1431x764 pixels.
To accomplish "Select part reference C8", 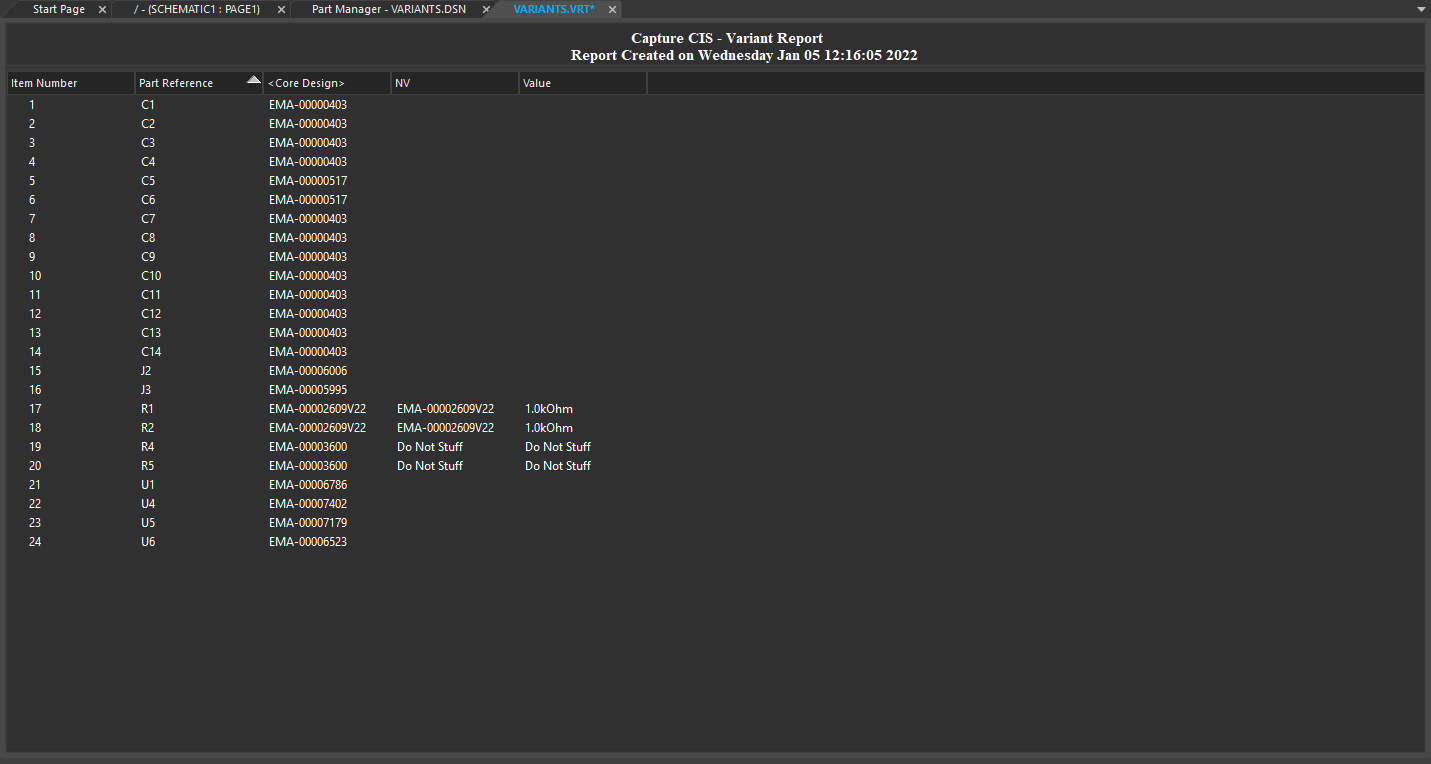I will (x=148, y=237).
